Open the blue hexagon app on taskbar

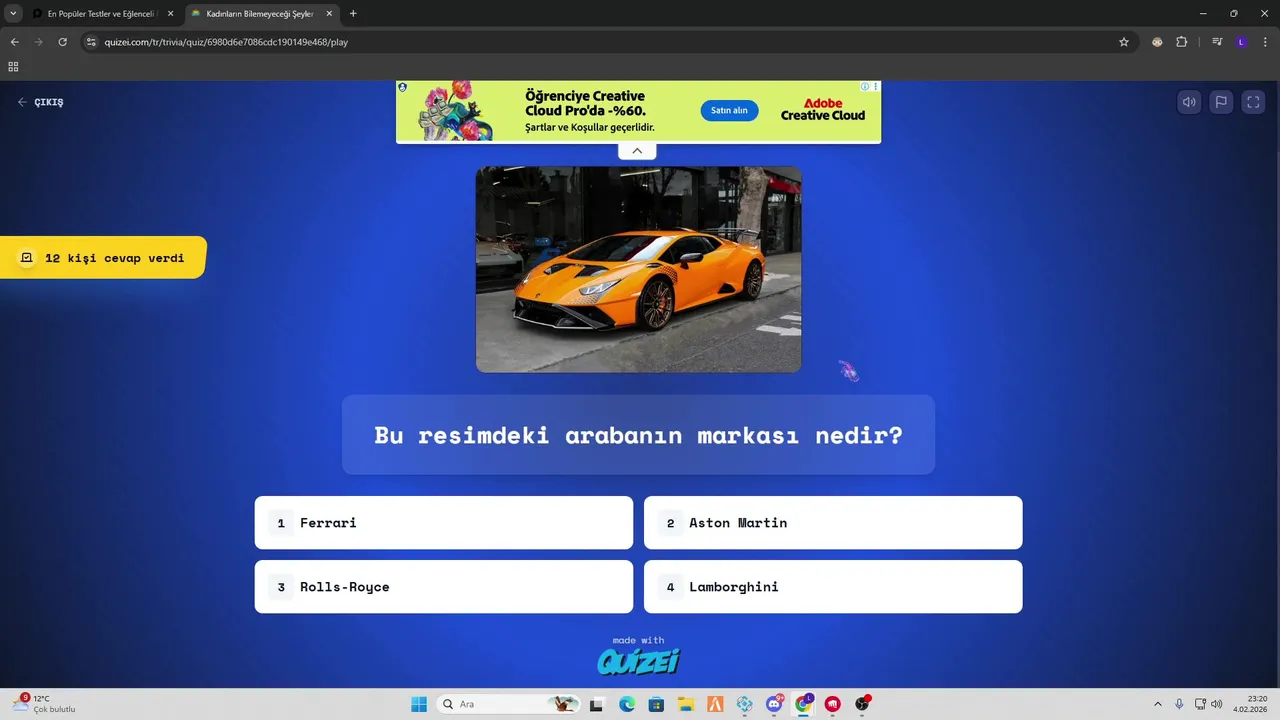pyautogui.click(x=745, y=704)
